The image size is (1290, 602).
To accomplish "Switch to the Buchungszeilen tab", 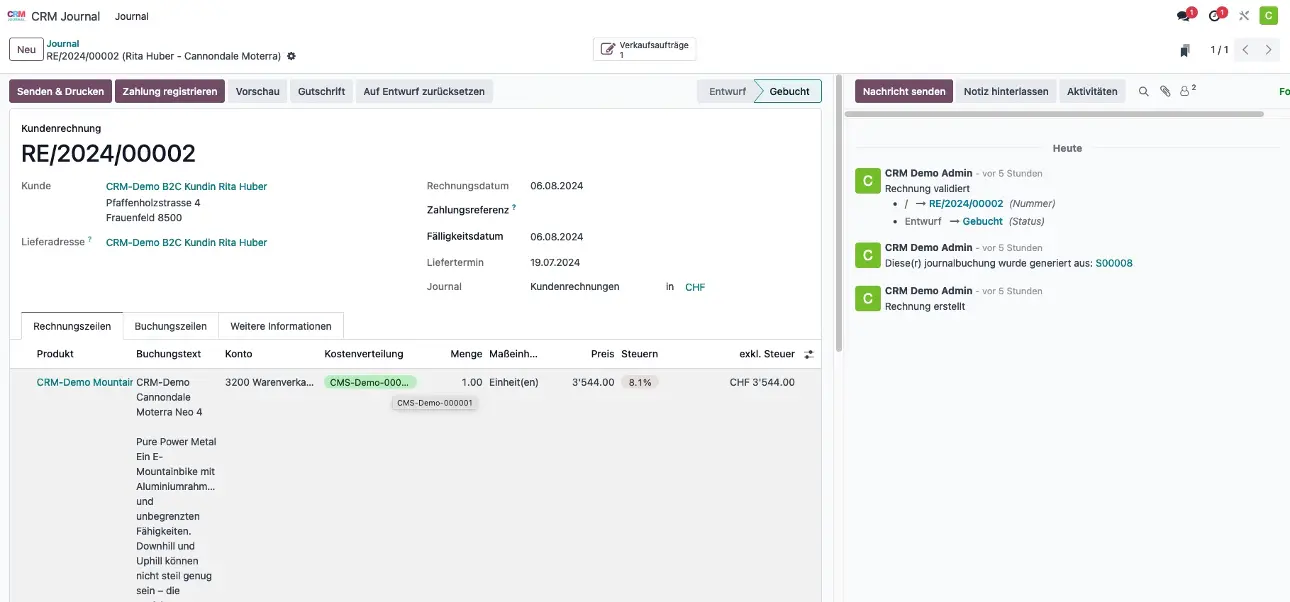I will click(171, 326).
